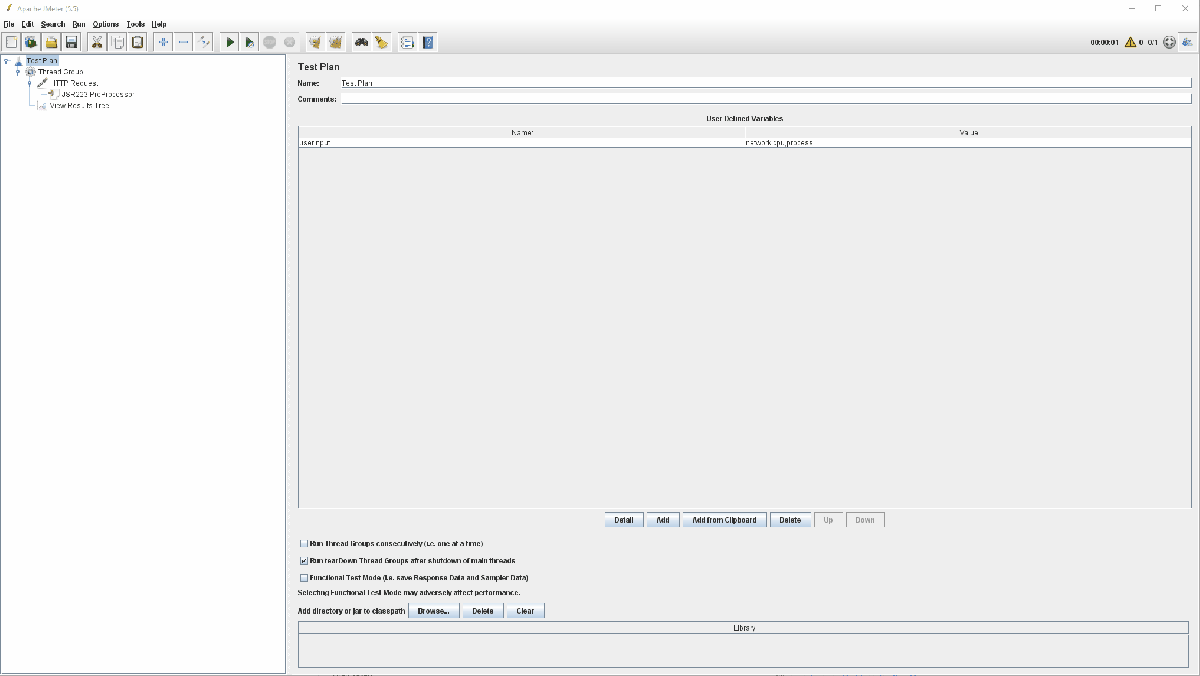Click Delete button beside Browse

[x=483, y=611]
